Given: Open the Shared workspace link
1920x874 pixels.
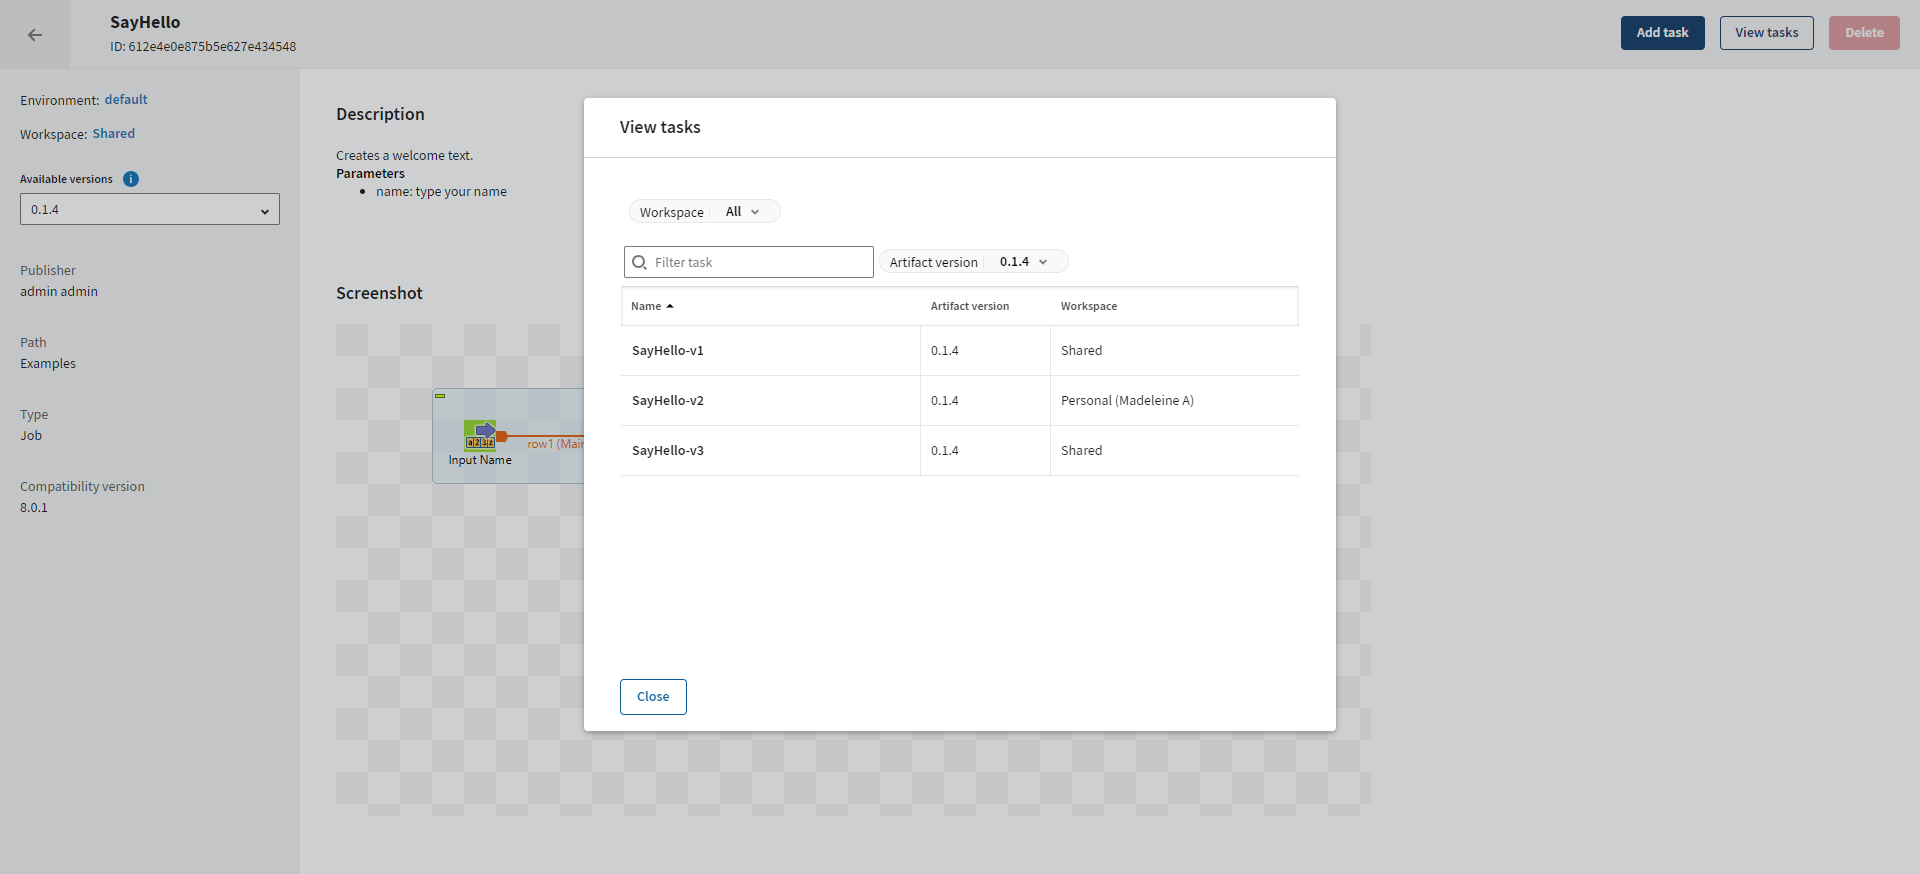Looking at the screenshot, I should coord(114,134).
